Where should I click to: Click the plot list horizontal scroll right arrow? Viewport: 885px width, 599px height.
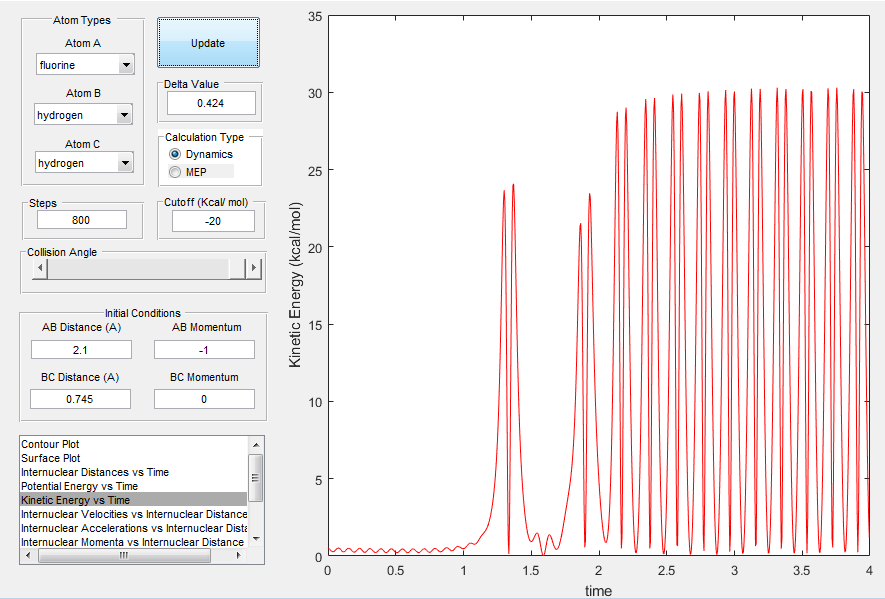point(237,556)
